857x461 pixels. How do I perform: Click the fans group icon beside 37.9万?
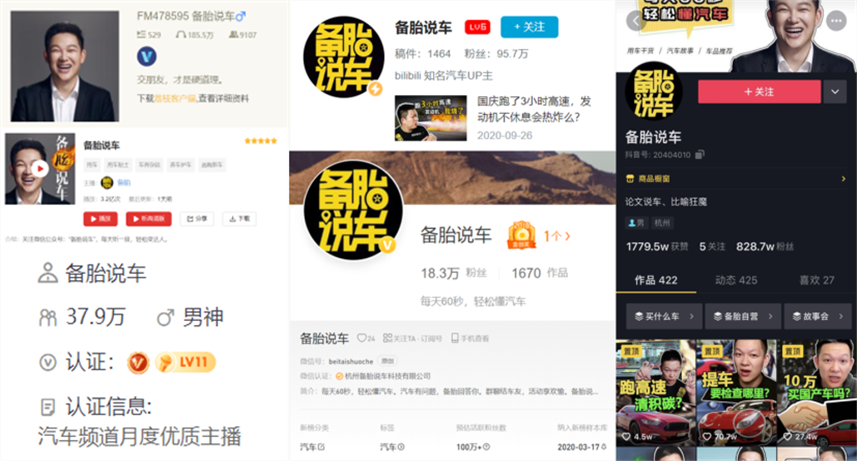click(48, 318)
